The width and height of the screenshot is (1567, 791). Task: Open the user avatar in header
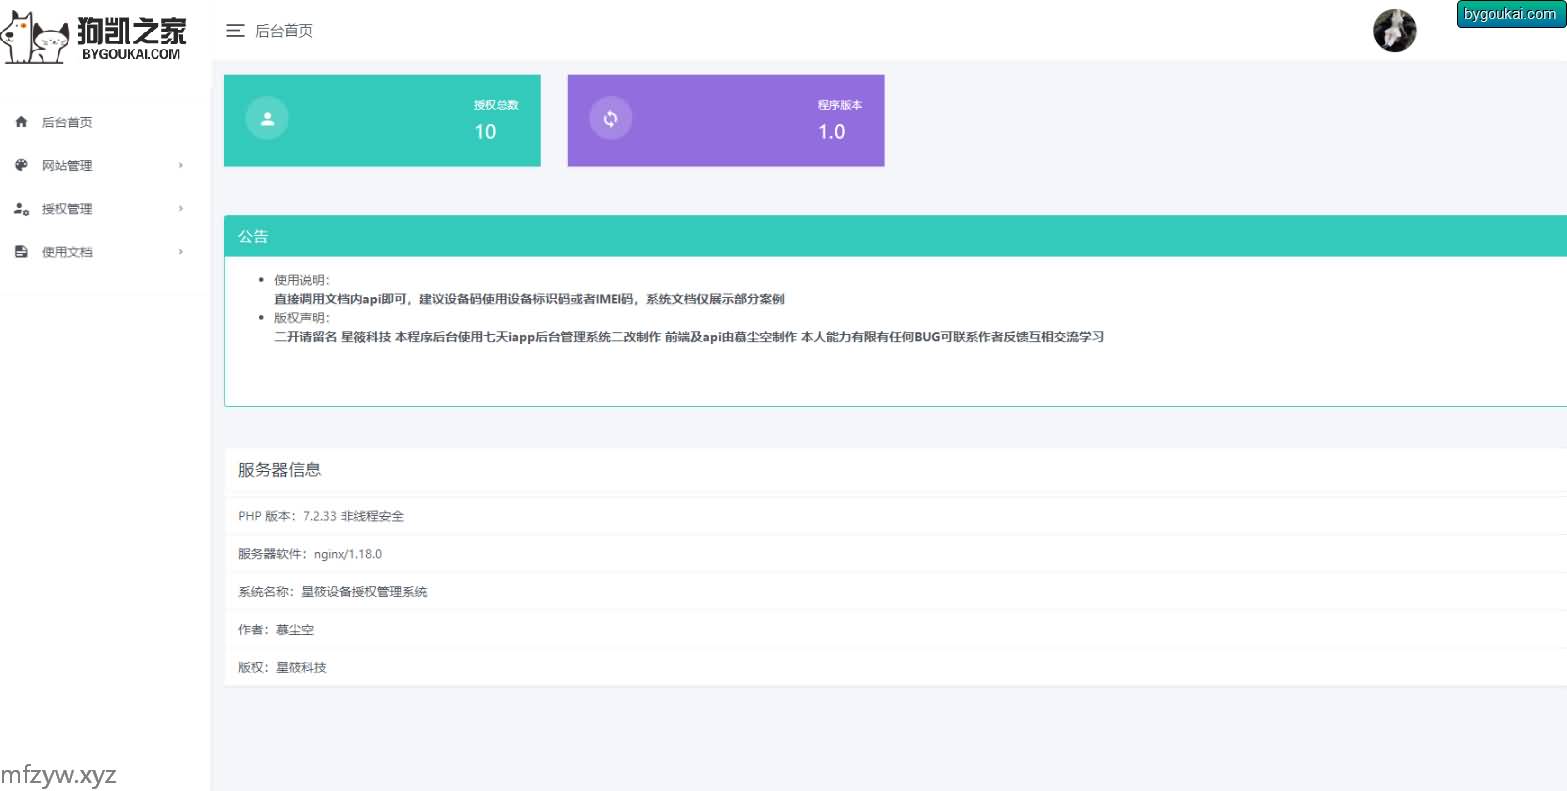pyautogui.click(x=1394, y=31)
